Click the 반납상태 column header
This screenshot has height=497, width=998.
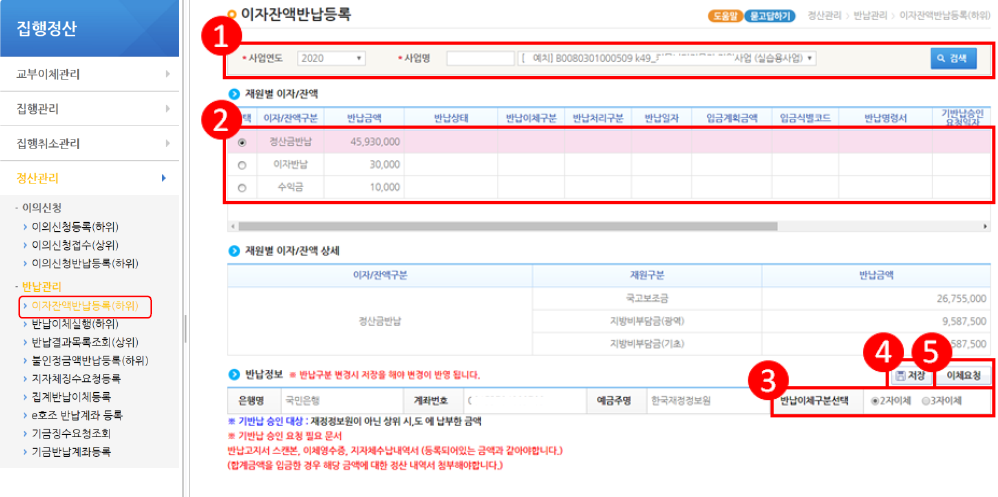(451, 118)
